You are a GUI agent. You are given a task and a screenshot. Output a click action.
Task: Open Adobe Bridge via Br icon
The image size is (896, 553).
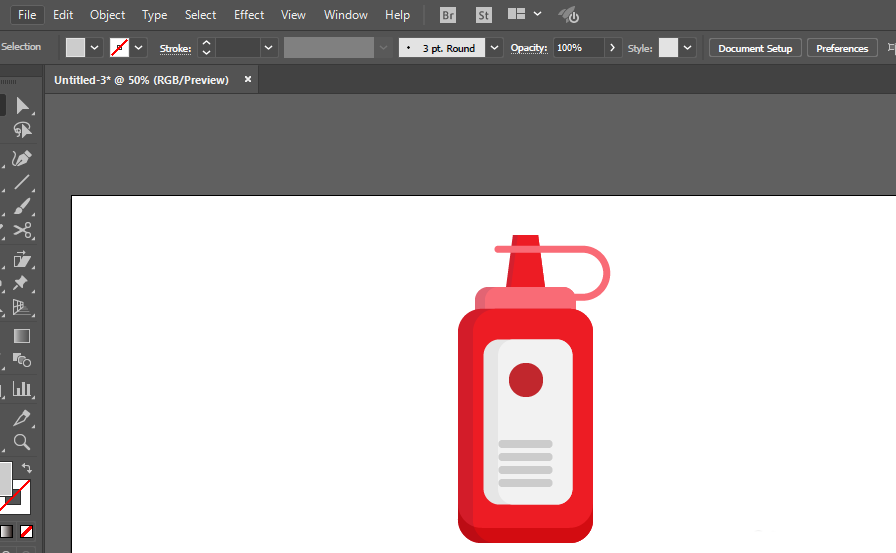tap(448, 15)
